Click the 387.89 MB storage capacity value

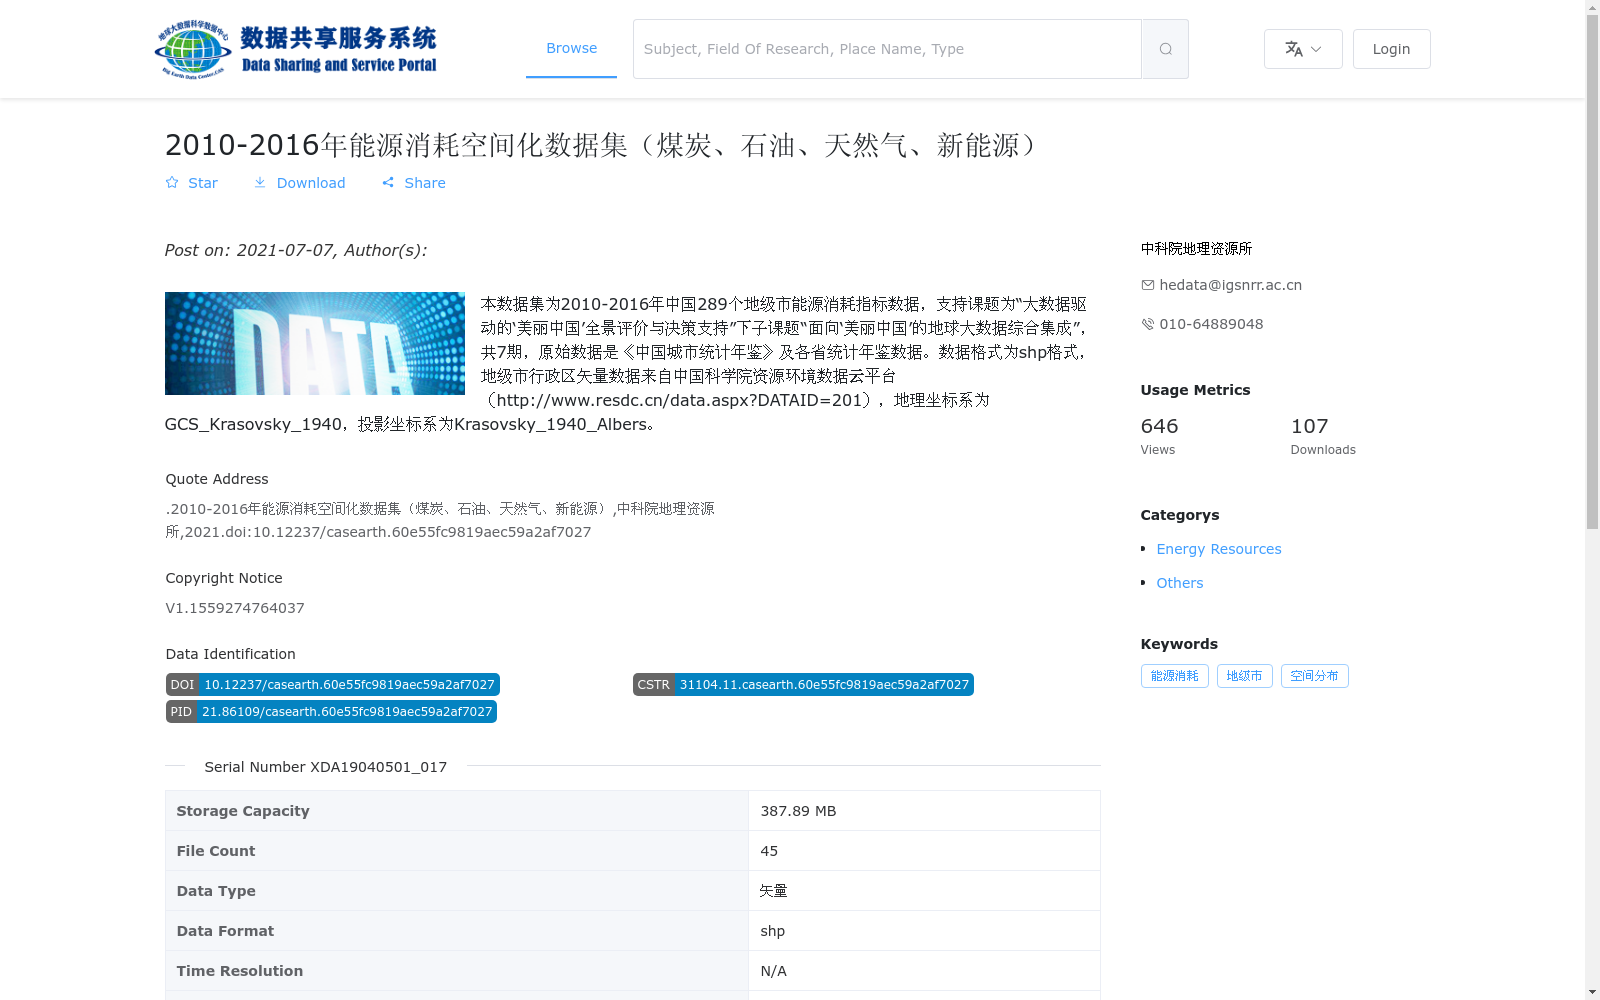click(x=798, y=811)
